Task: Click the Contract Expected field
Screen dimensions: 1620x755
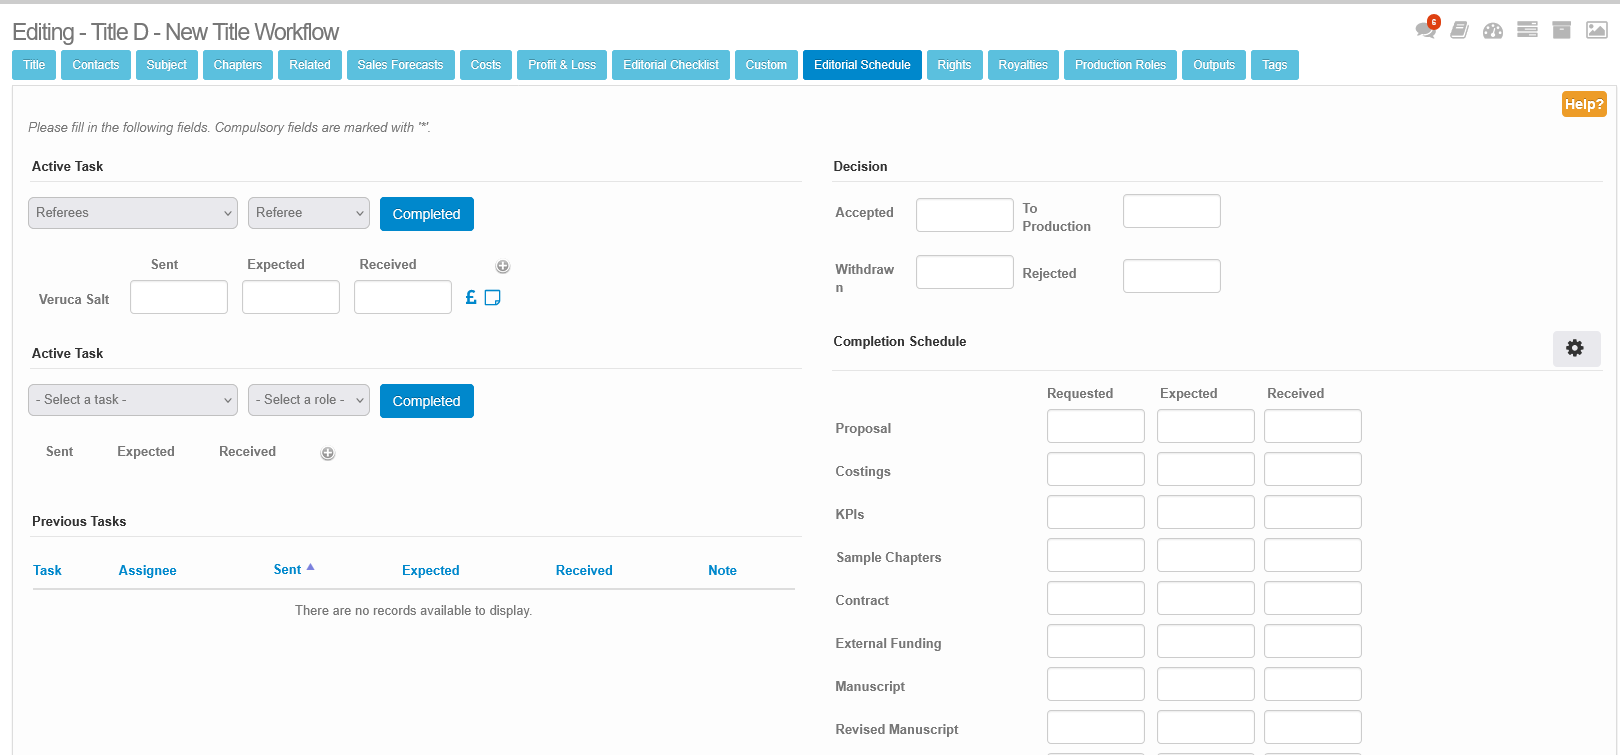Action: point(1206,598)
